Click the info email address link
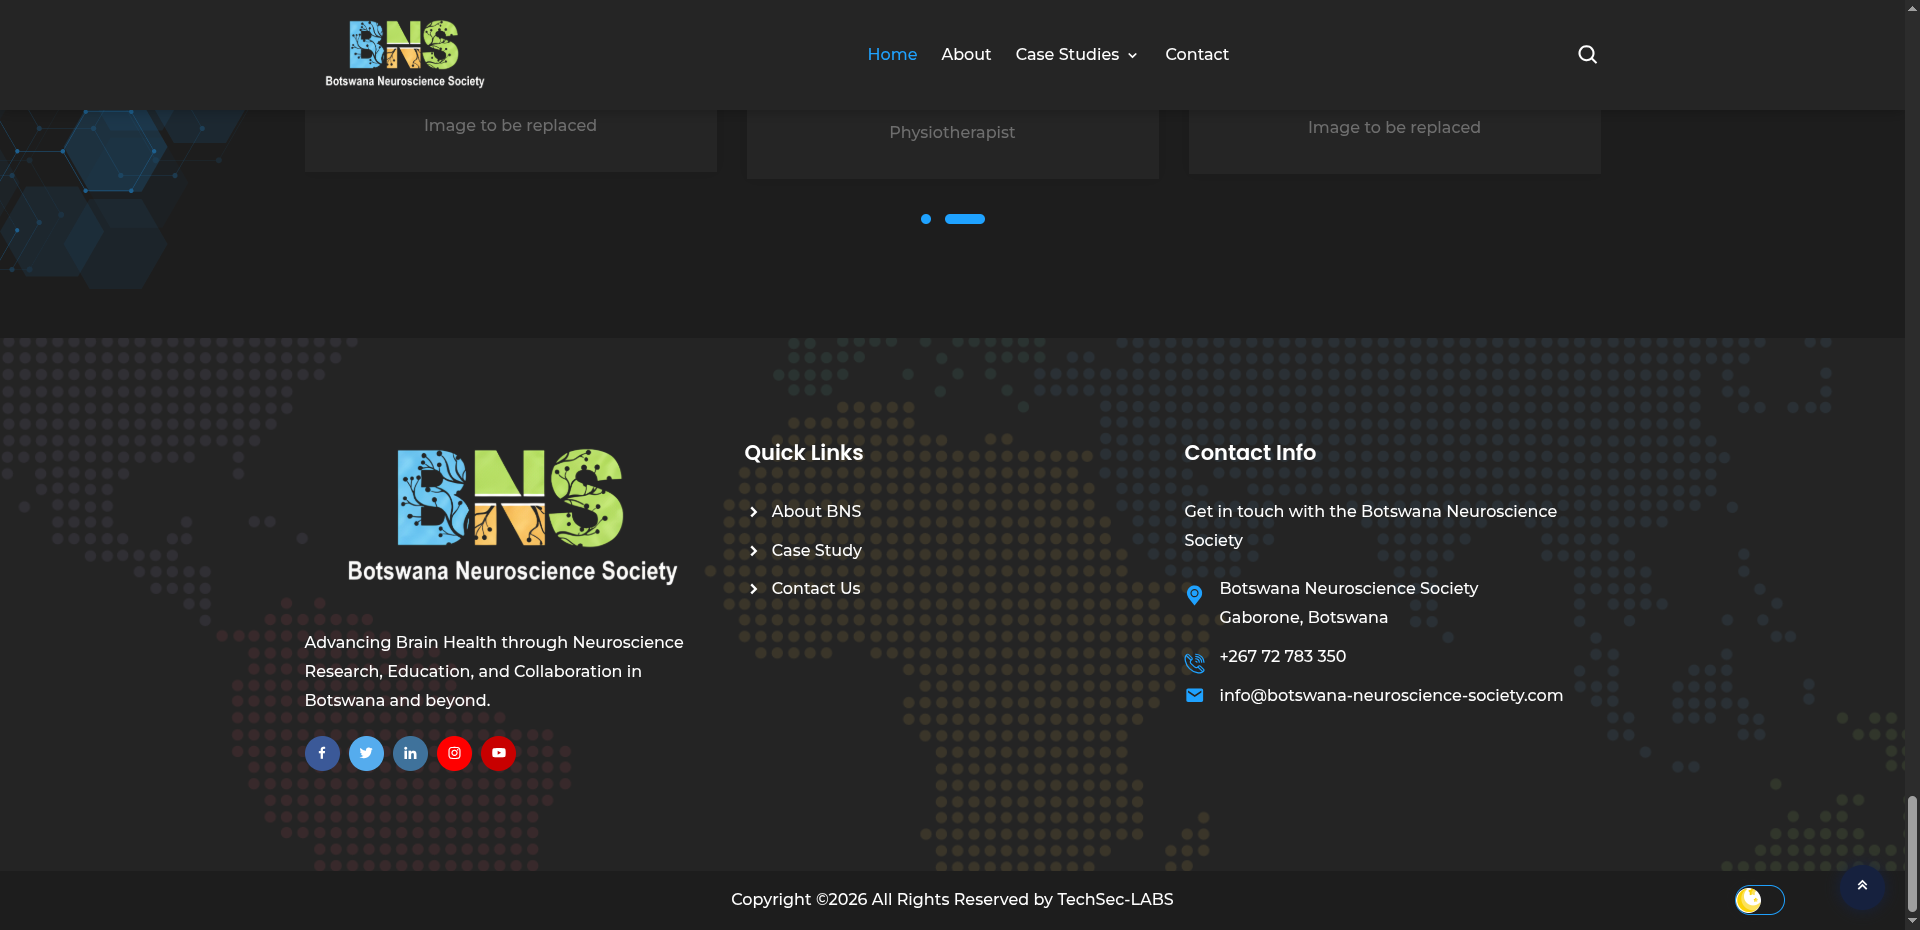 tap(1390, 695)
